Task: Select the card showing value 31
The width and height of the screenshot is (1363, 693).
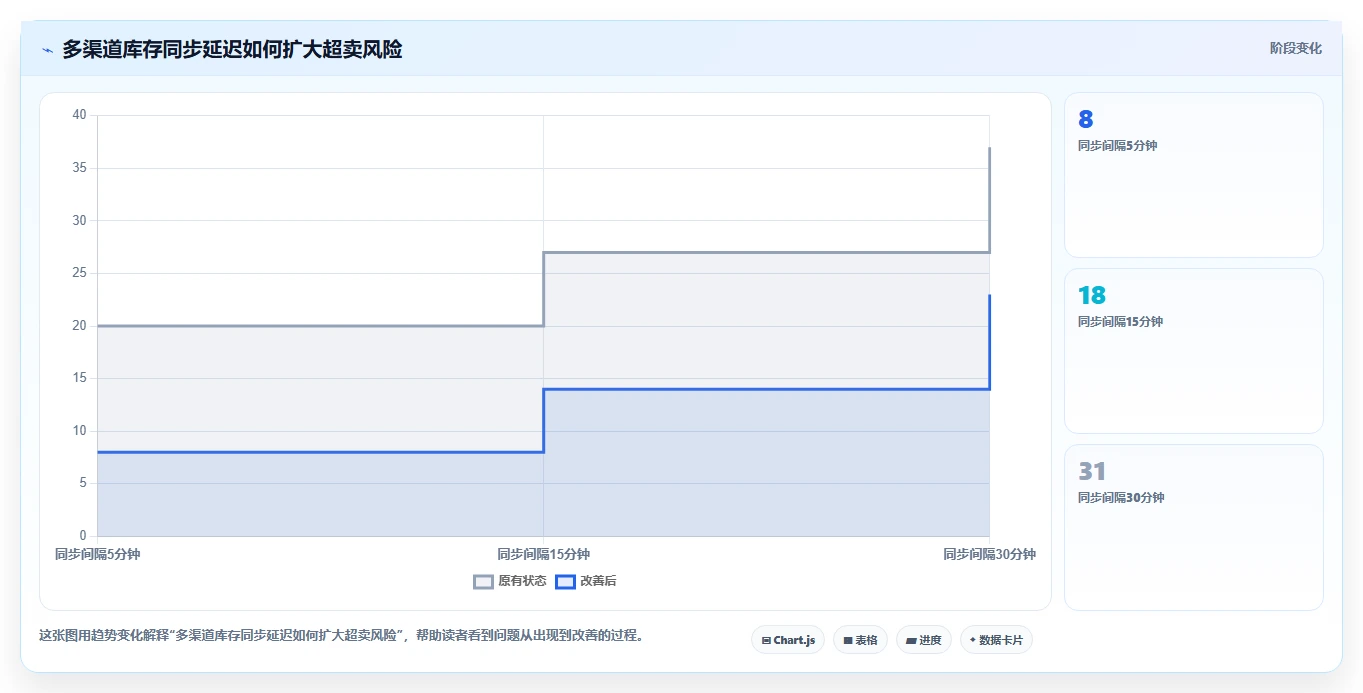Action: 1194,527
